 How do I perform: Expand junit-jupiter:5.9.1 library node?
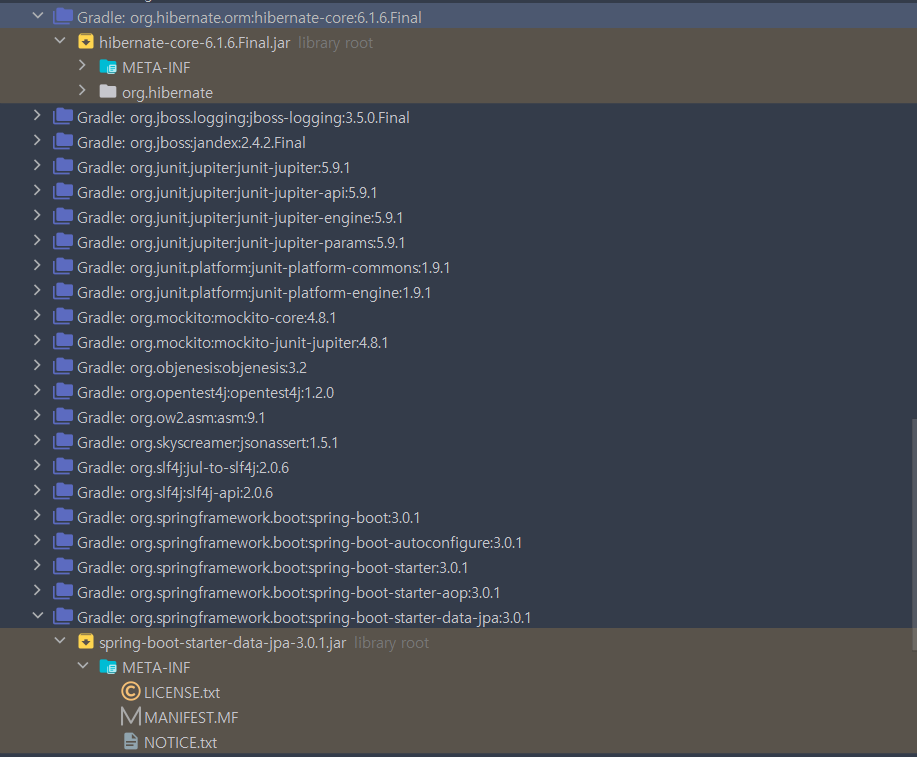click(x=37, y=166)
